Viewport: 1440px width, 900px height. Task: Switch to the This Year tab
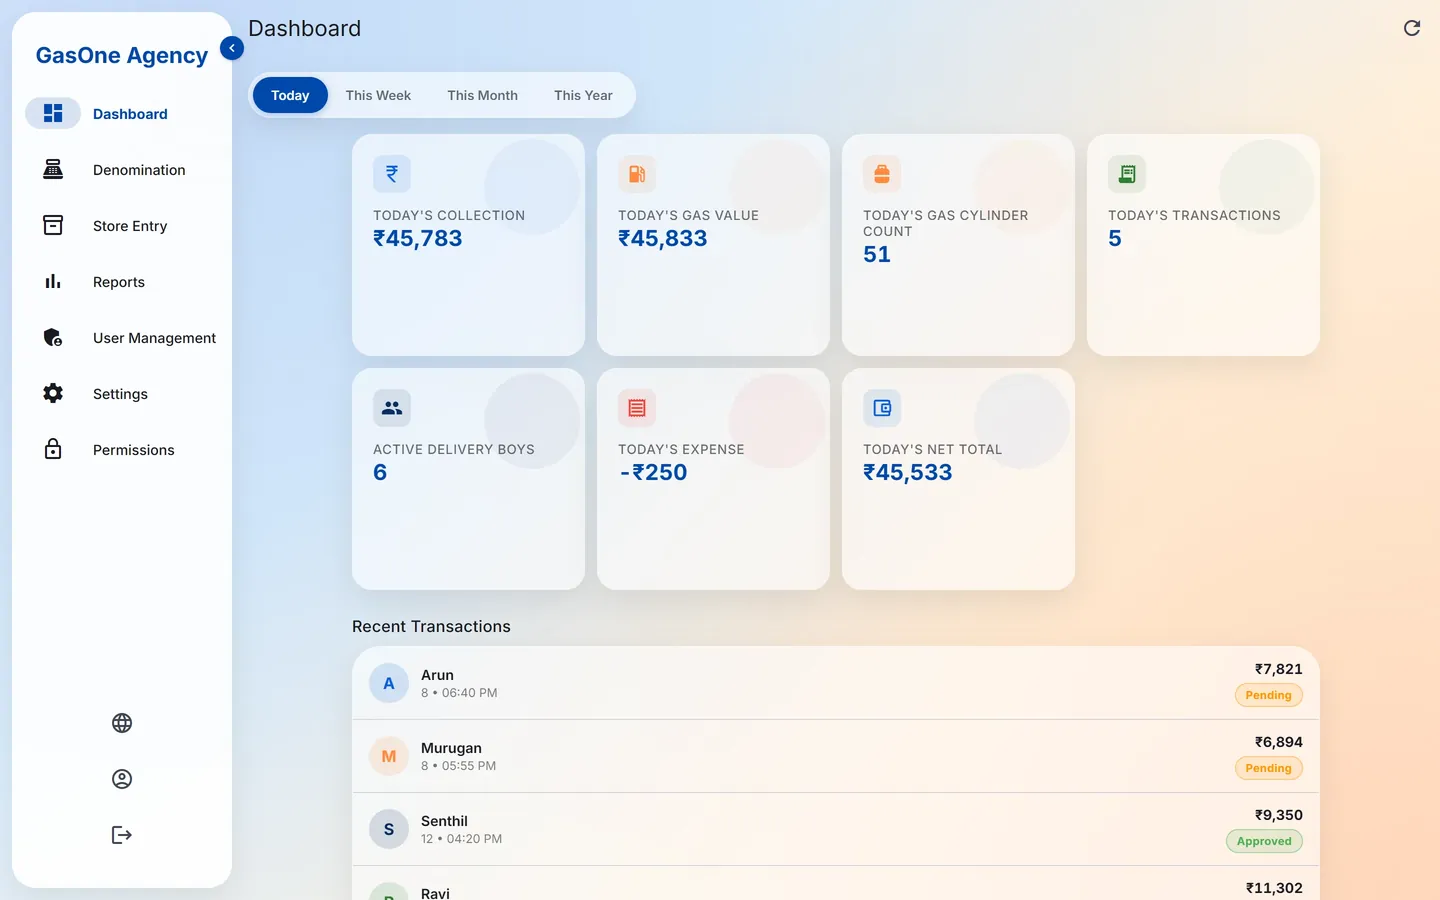coord(583,95)
